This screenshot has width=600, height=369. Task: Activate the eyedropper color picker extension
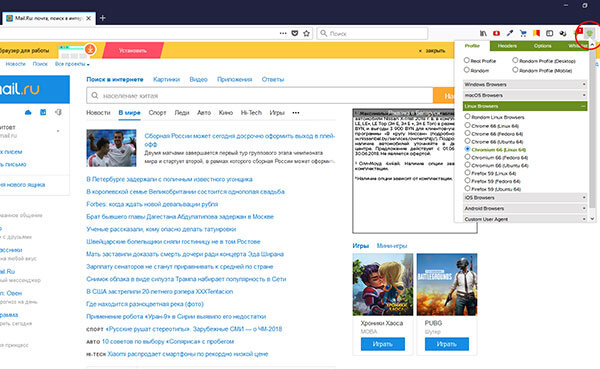click(510, 33)
